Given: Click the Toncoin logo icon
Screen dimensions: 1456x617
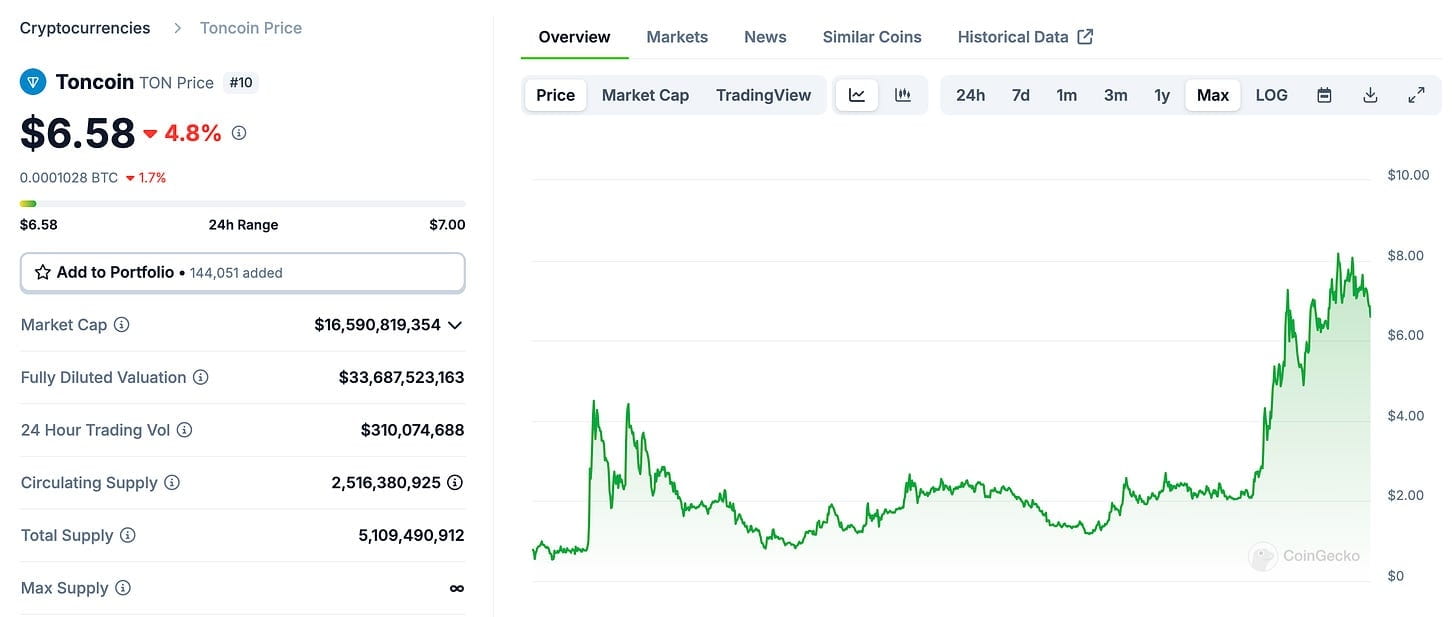Looking at the screenshot, I should (x=33, y=82).
